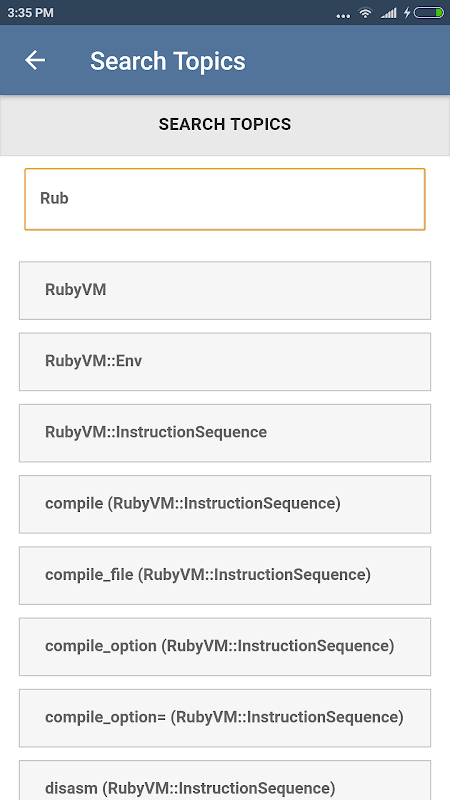Focus the search field containing Rub

click(x=224, y=199)
